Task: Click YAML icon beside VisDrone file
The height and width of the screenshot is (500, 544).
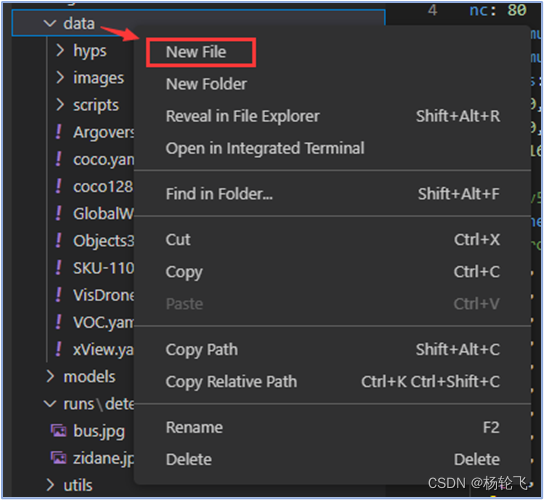Action: pyautogui.click(x=59, y=295)
